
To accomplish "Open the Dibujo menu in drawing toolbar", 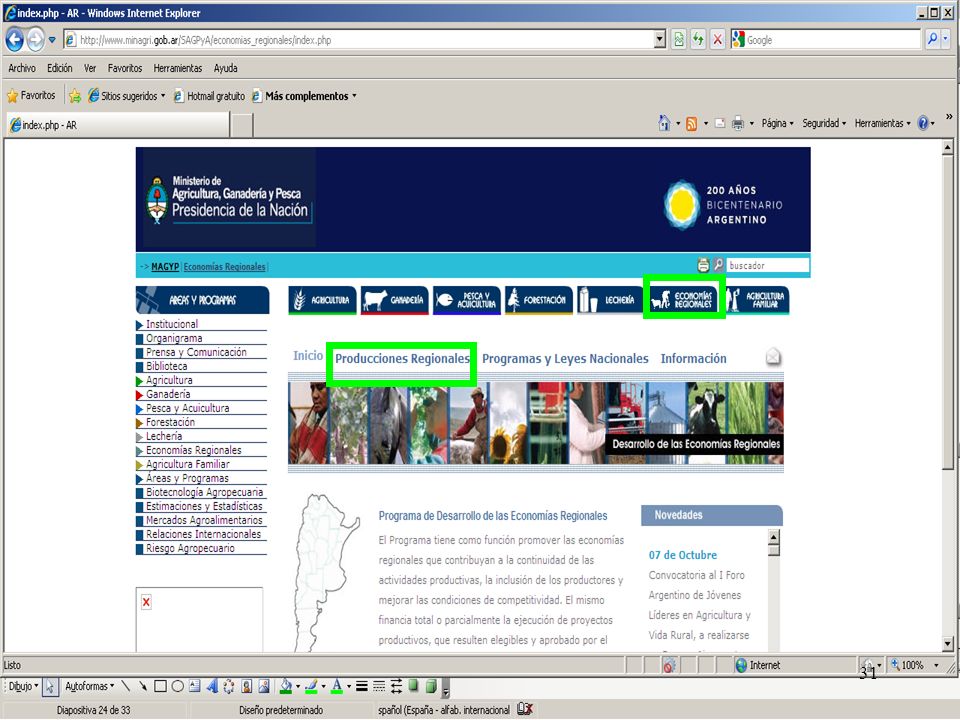I will click(x=23, y=686).
